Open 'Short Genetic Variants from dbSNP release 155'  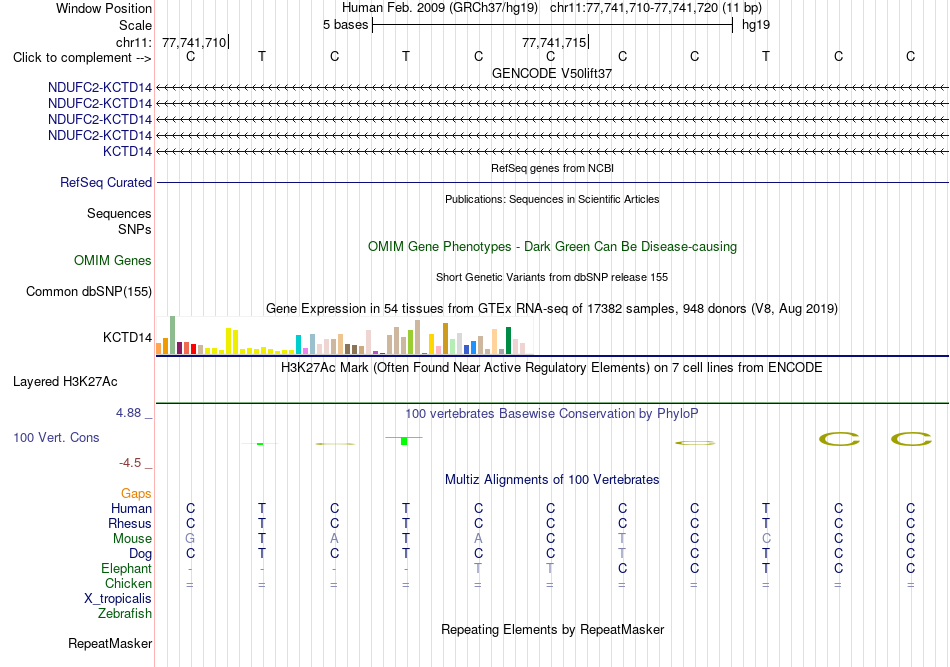(x=552, y=277)
